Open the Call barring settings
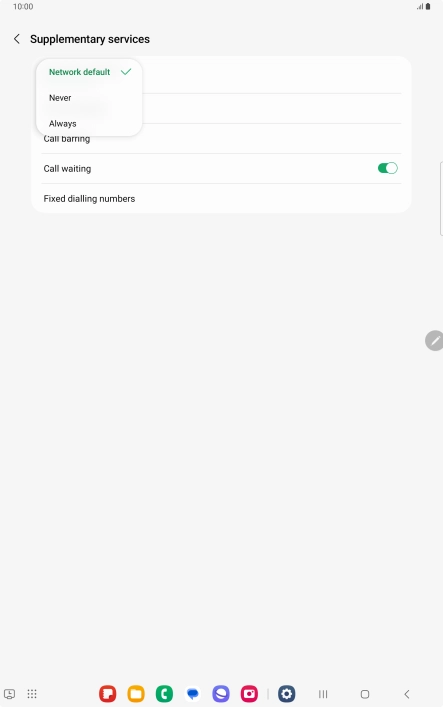This screenshot has width=443, height=707. tap(221, 140)
